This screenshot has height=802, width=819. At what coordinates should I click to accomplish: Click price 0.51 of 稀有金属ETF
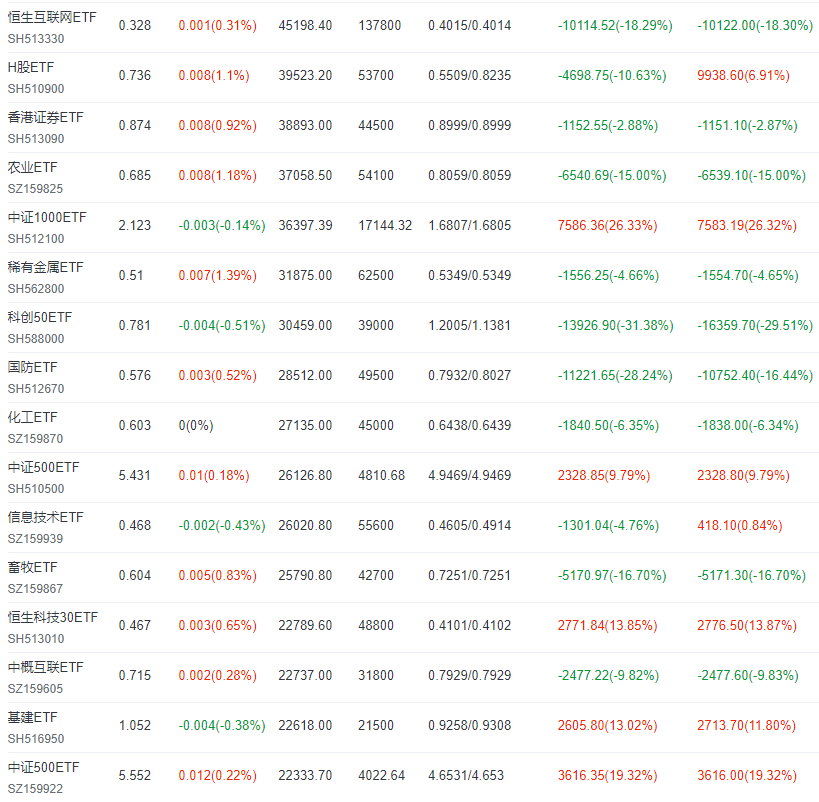point(131,276)
